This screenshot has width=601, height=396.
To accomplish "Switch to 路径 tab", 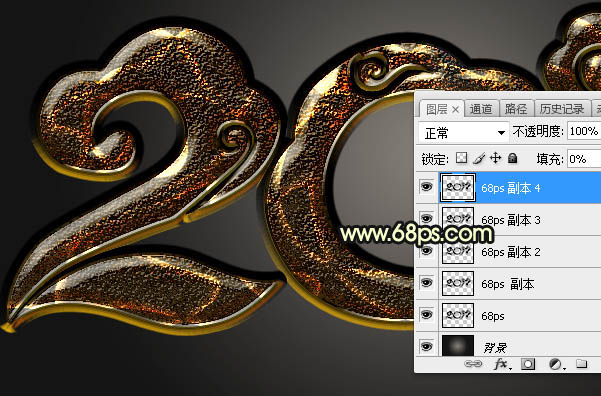I will pos(516,109).
